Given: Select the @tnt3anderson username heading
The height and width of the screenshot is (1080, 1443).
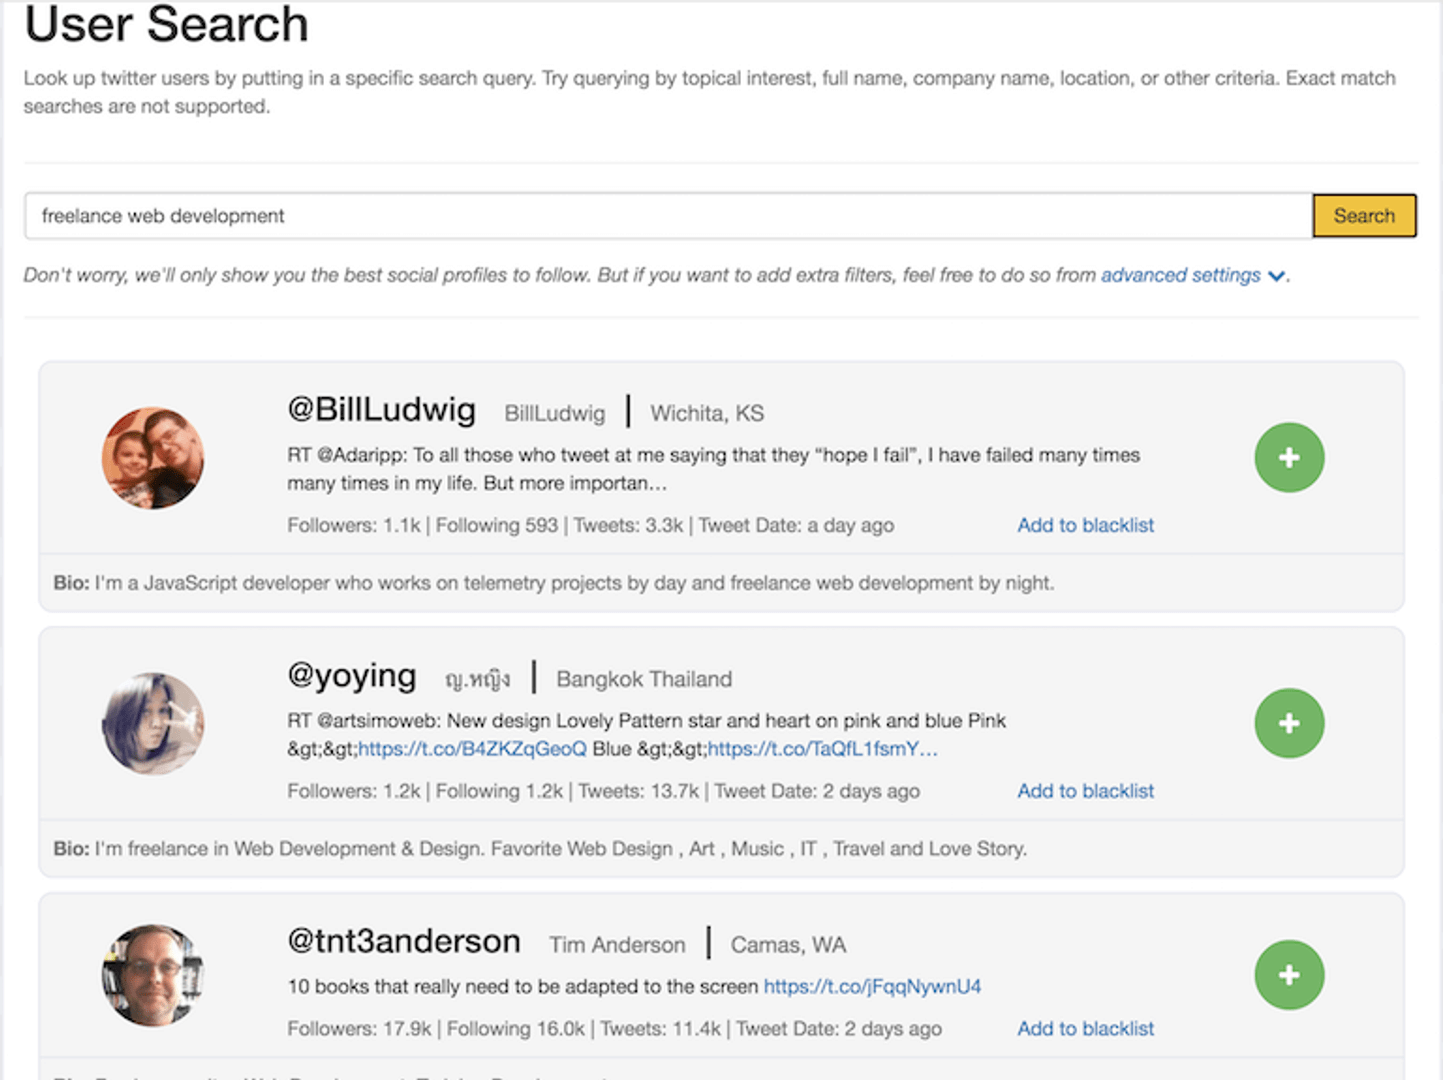Looking at the screenshot, I should (404, 941).
